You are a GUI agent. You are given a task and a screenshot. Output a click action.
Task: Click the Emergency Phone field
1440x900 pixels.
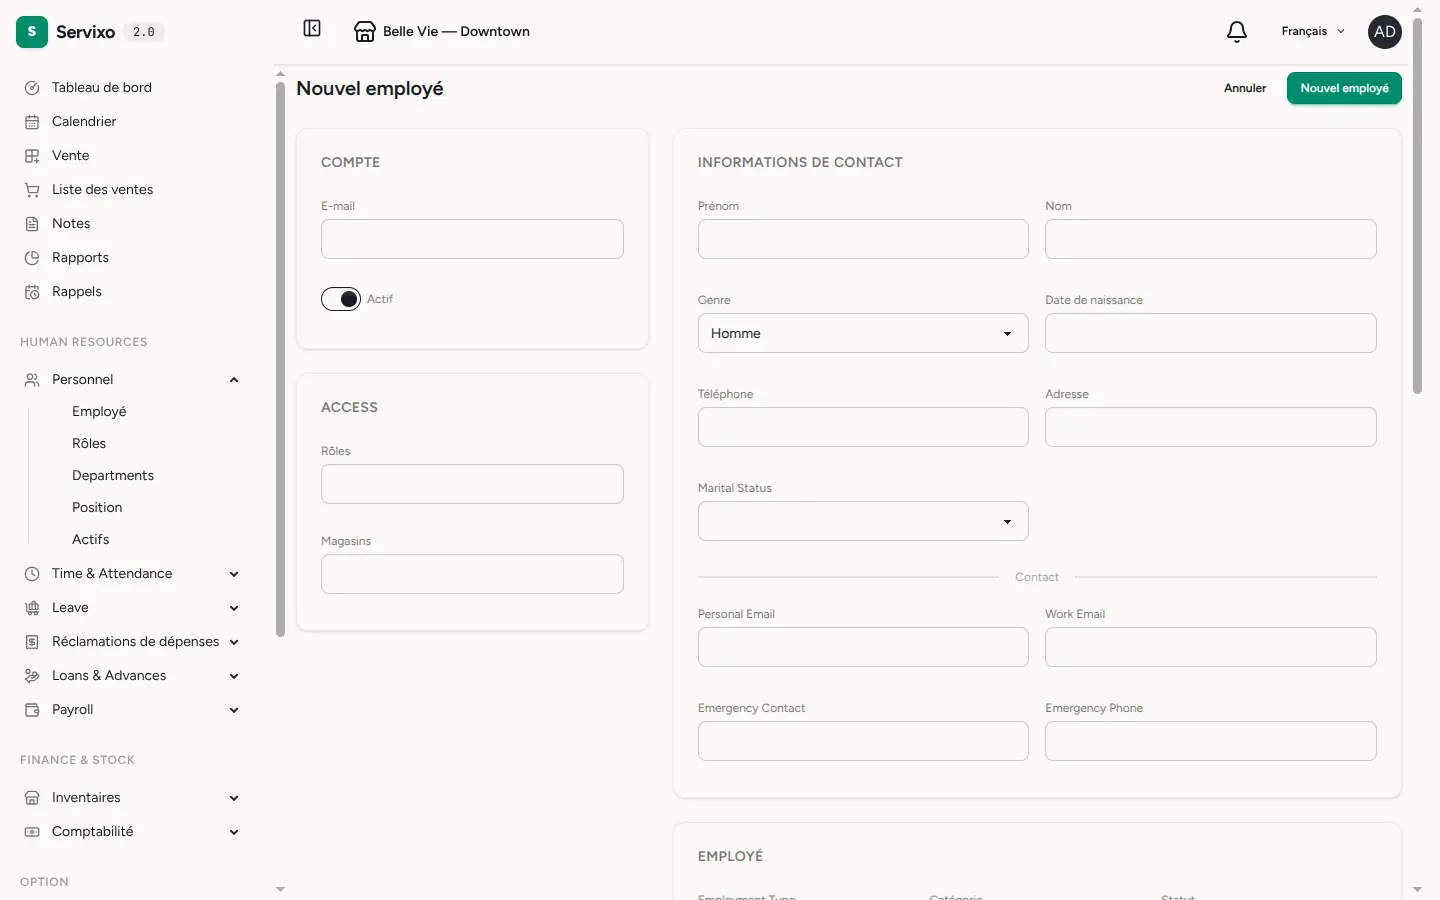[x=1211, y=741]
